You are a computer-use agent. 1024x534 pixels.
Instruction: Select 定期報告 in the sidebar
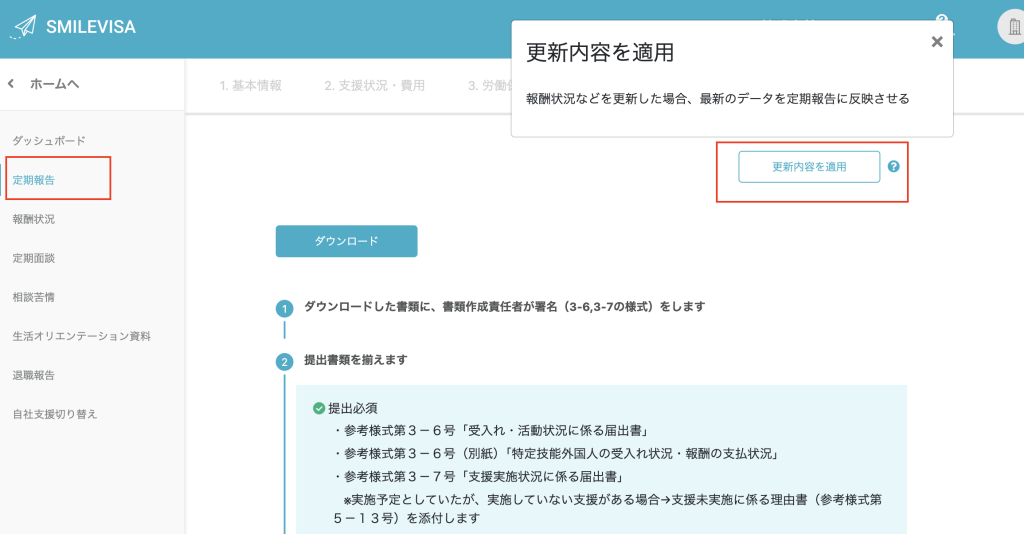pyautogui.click(x=33, y=180)
